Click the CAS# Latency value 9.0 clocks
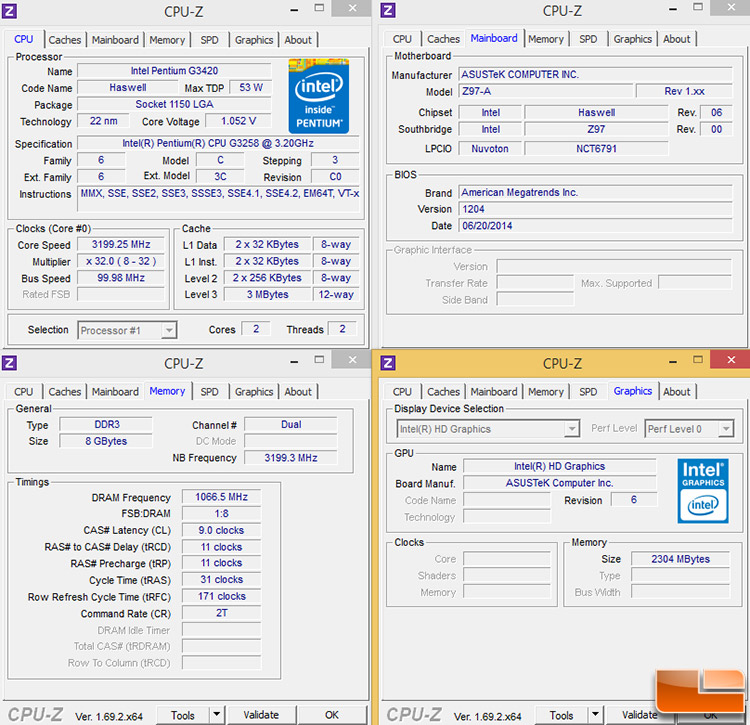The width and height of the screenshot is (750, 725). 221,530
